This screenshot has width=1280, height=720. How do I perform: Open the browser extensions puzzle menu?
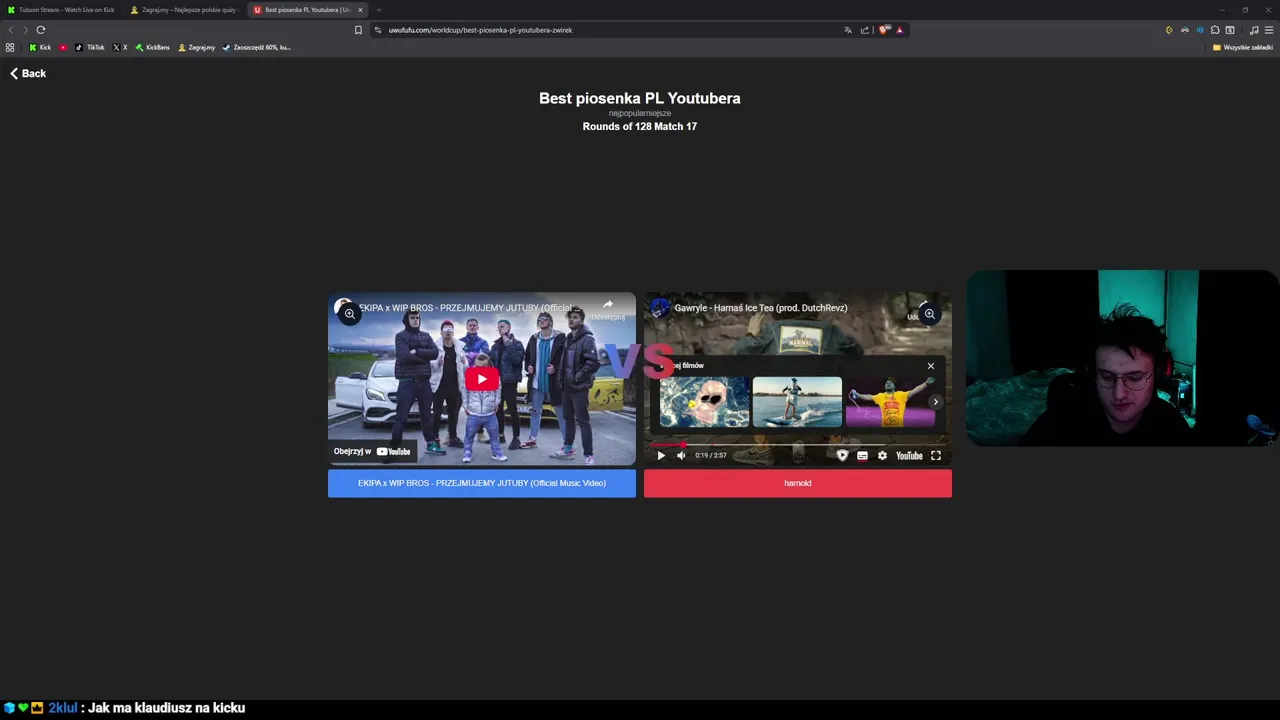tap(1215, 30)
